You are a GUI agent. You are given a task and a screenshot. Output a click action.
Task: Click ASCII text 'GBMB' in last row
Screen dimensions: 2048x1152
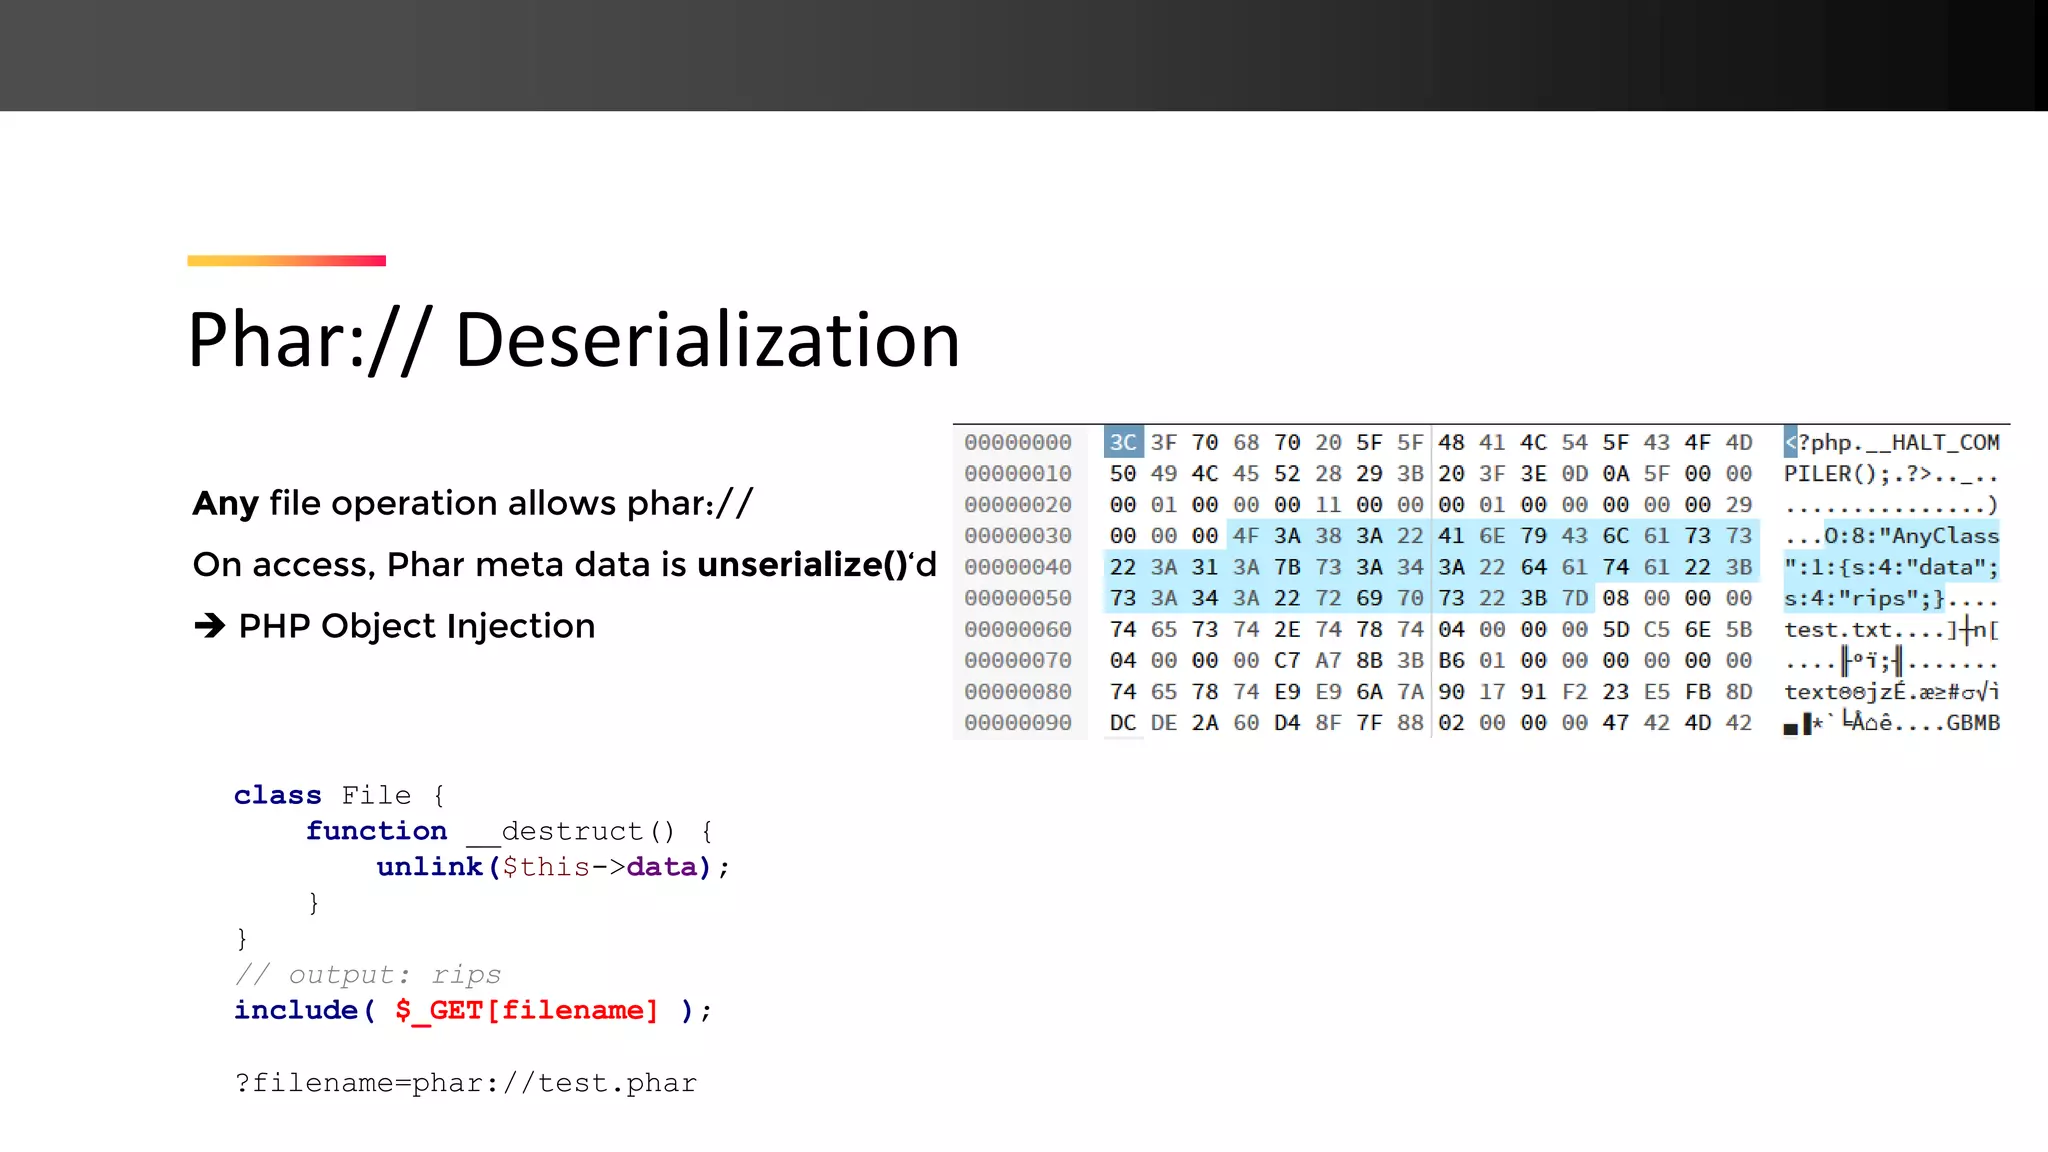1973,723
